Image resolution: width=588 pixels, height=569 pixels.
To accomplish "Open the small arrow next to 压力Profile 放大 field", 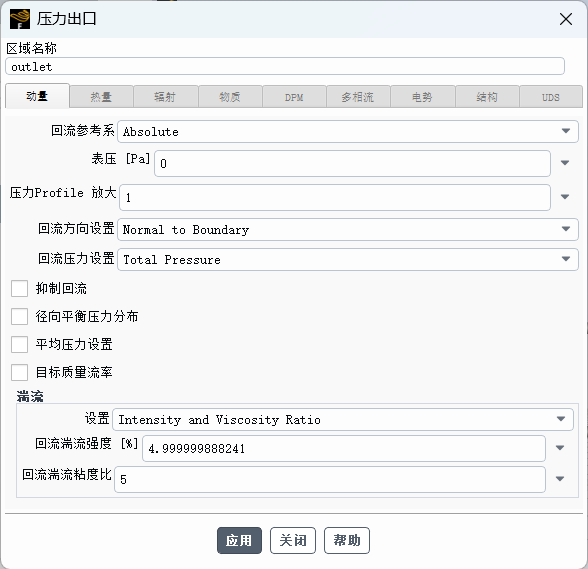I will point(565,197).
